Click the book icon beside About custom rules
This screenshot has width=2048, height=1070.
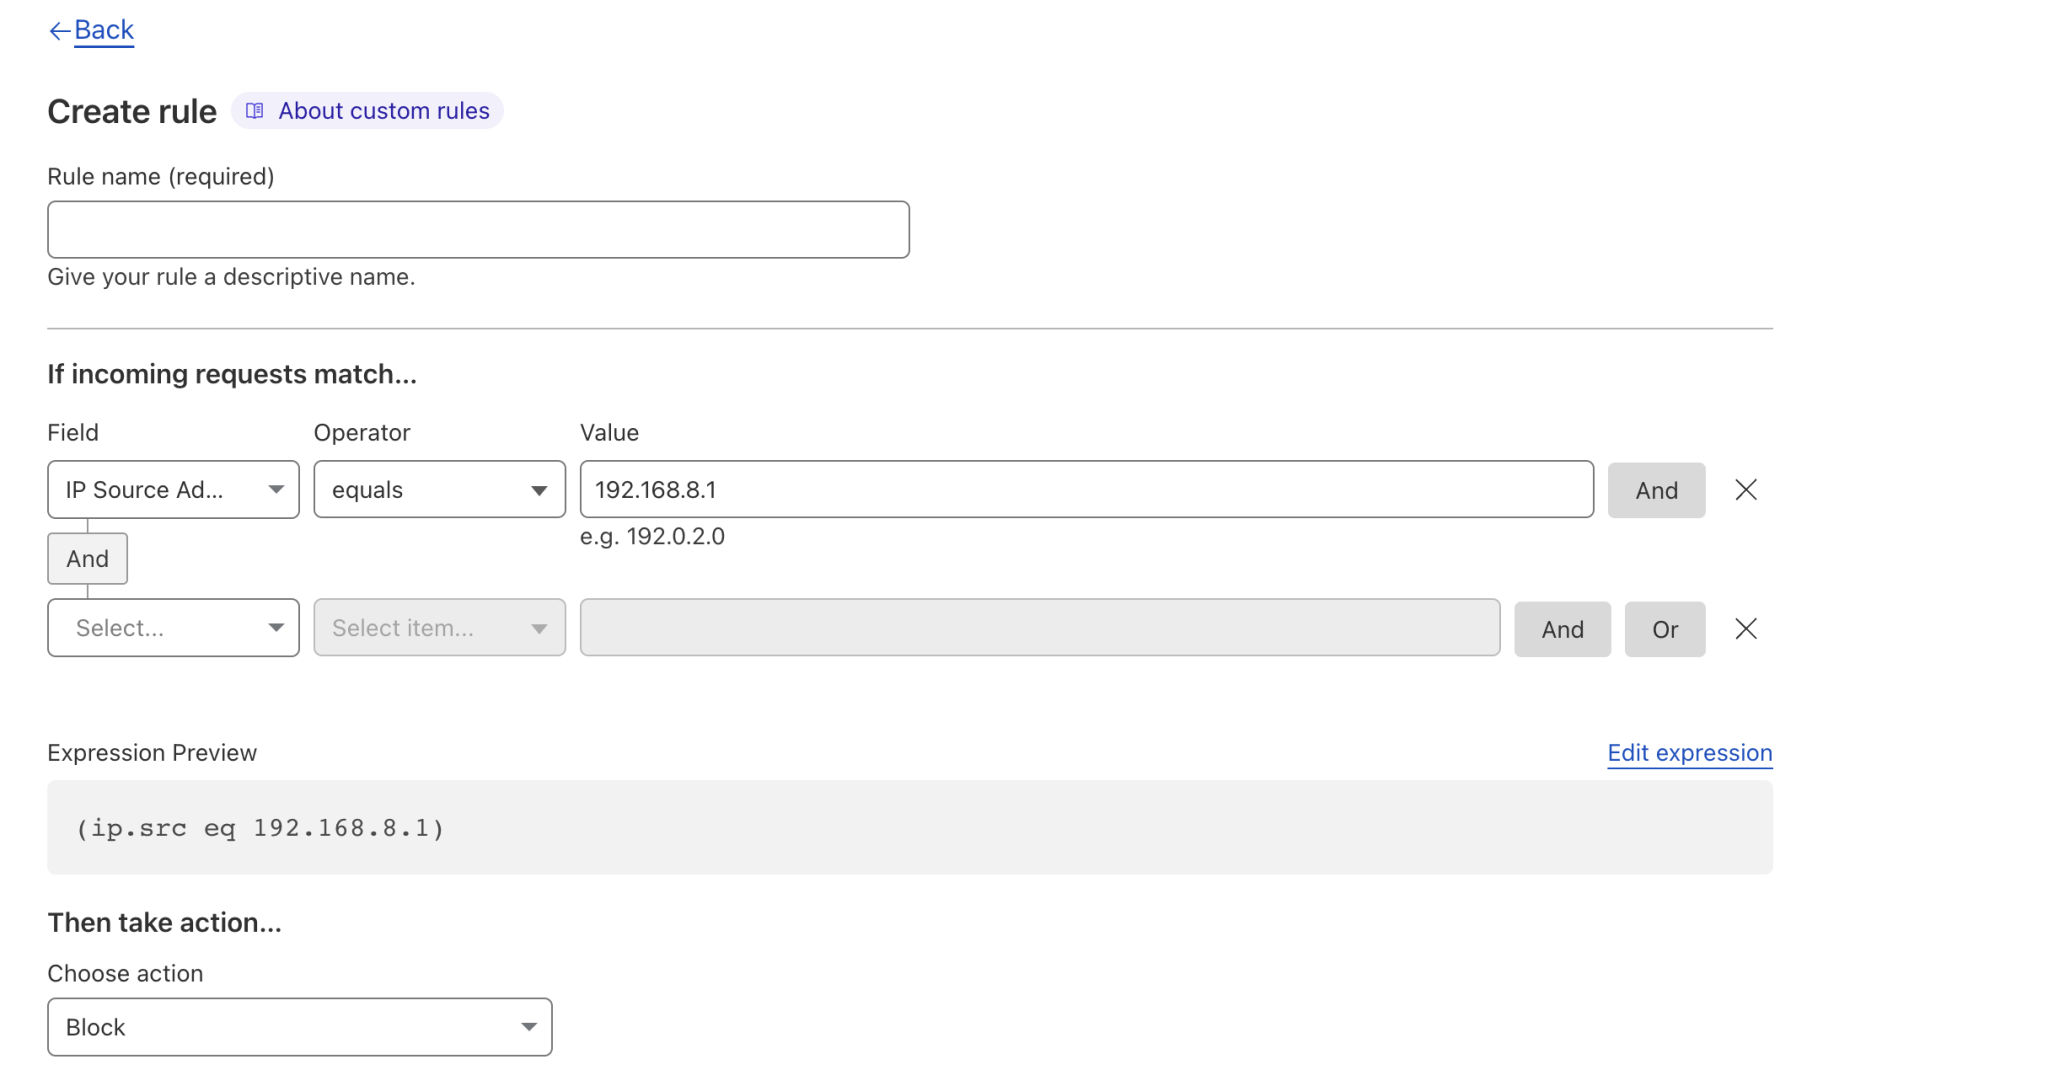tap(255, 111)
